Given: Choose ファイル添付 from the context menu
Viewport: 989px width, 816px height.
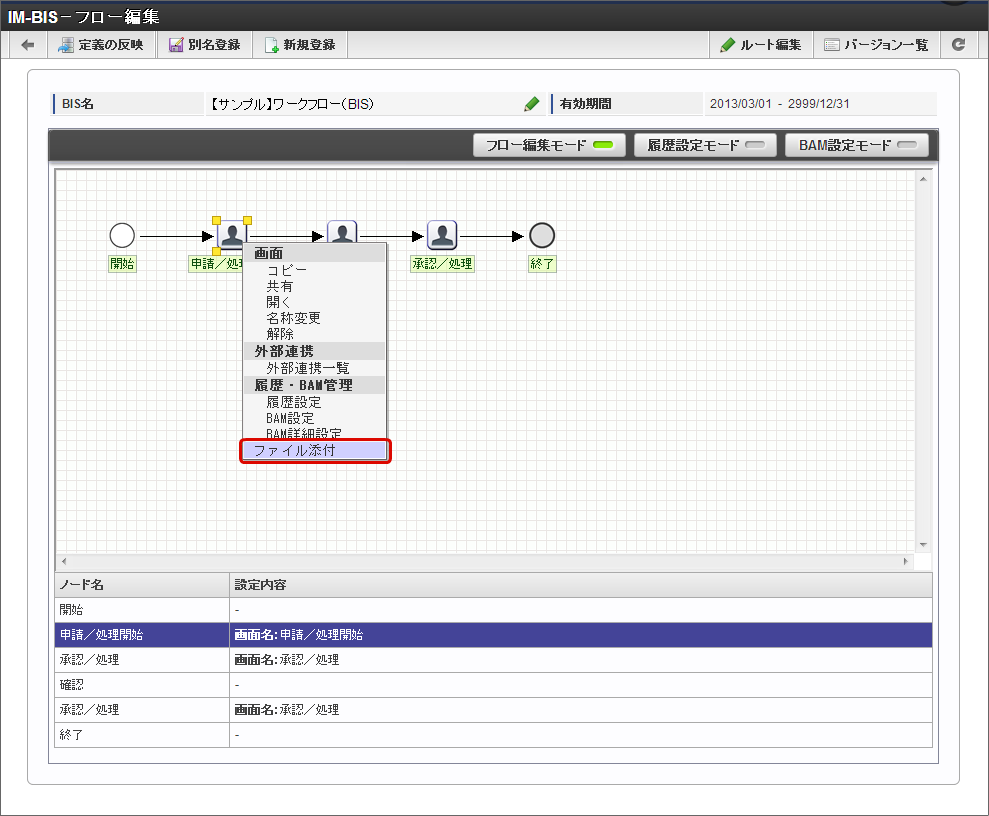Looking at the screenshot, I should coord(315,451).
